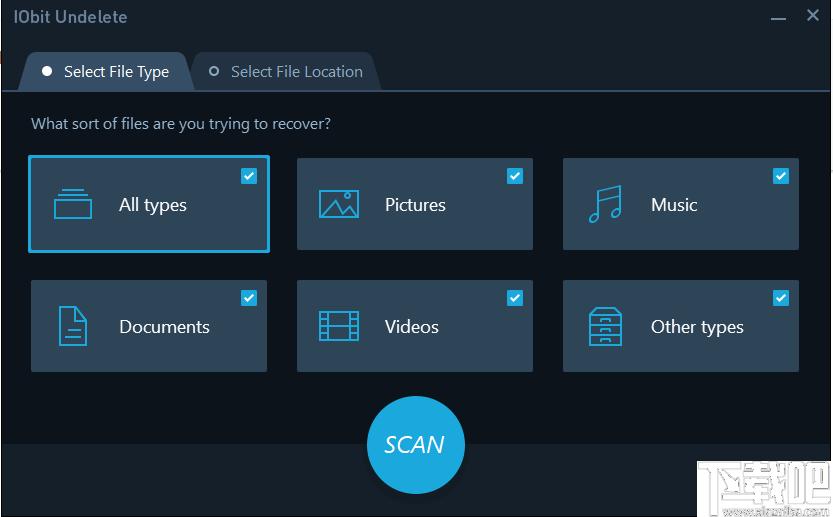Open the Select File Type tab
833x517 pixels.
[104, 72]
